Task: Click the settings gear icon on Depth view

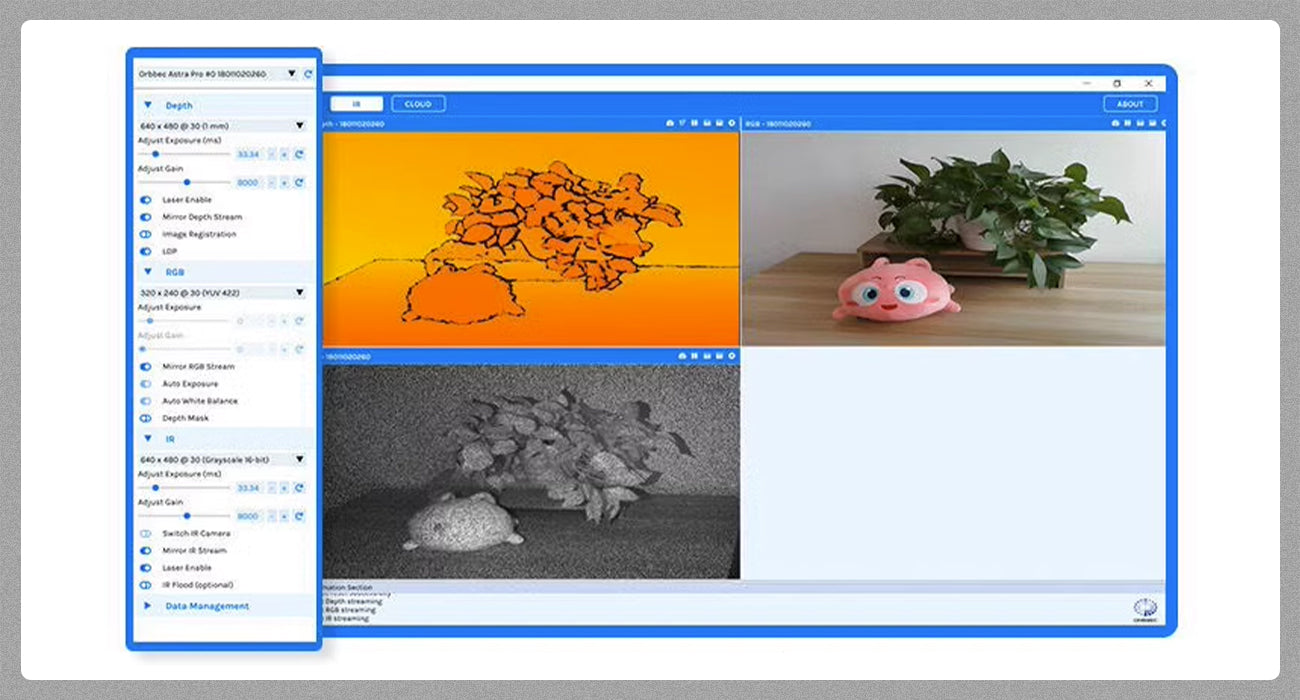Action: pyautogui.click(x=731, y=123)
